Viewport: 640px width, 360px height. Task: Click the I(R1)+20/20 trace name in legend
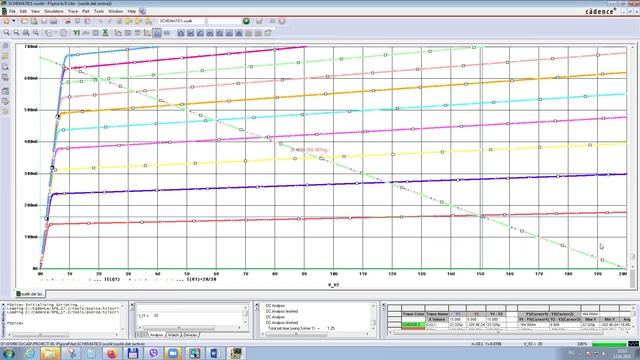[x=201, y=280]
